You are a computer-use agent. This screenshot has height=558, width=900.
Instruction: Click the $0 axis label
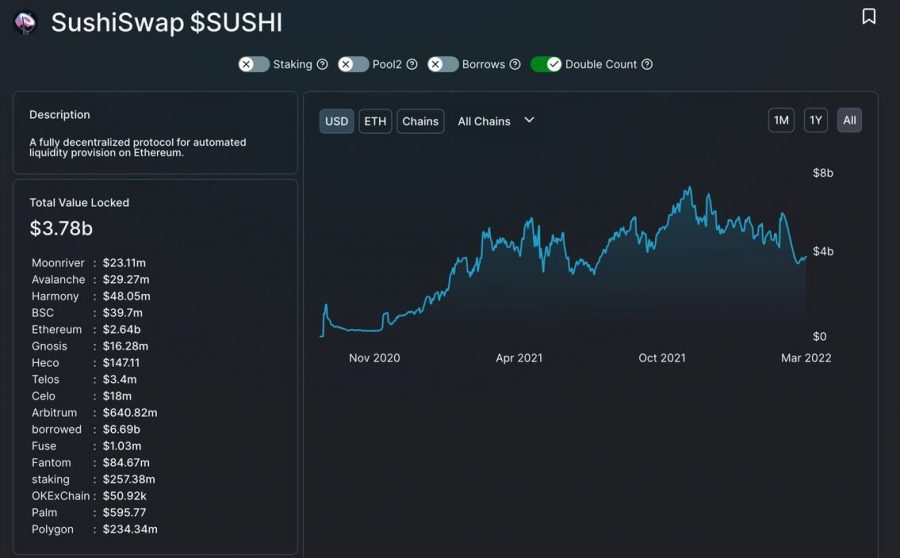pos(819,336)
